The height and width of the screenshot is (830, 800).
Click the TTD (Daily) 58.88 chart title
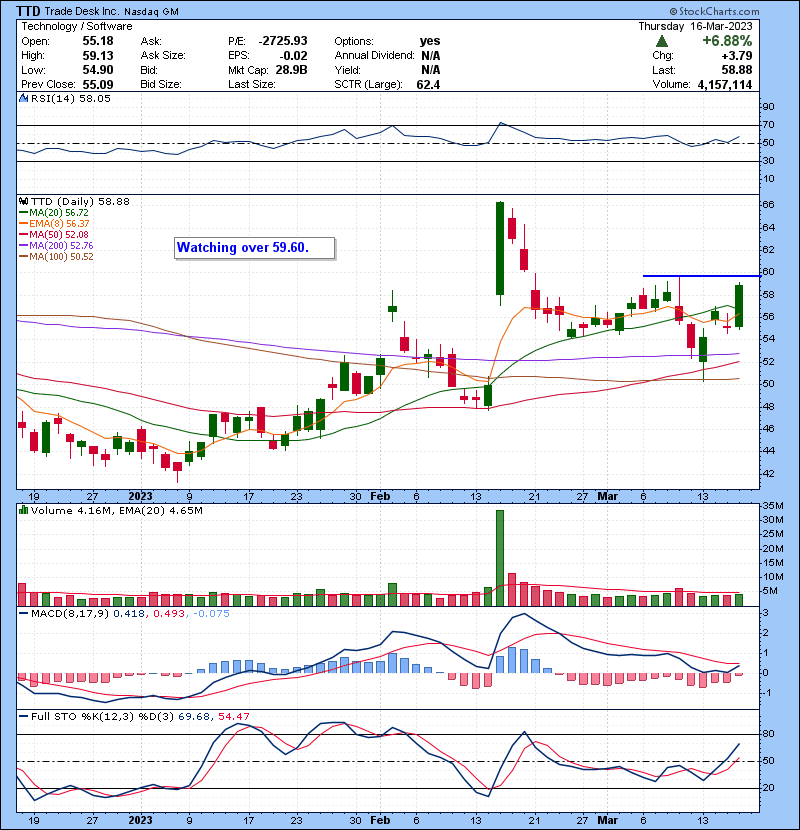[x=80, y=202]
